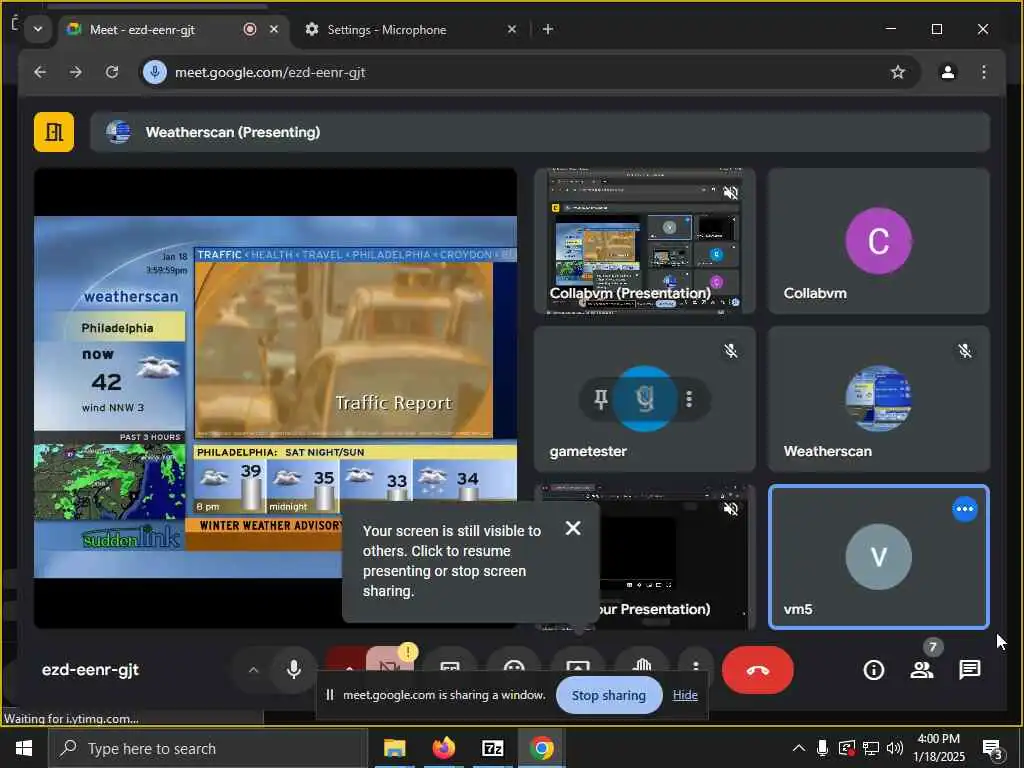Open the notification center icon
Image resolution: width=1024 pixels, height=768 pixels.
coord(993,748)
